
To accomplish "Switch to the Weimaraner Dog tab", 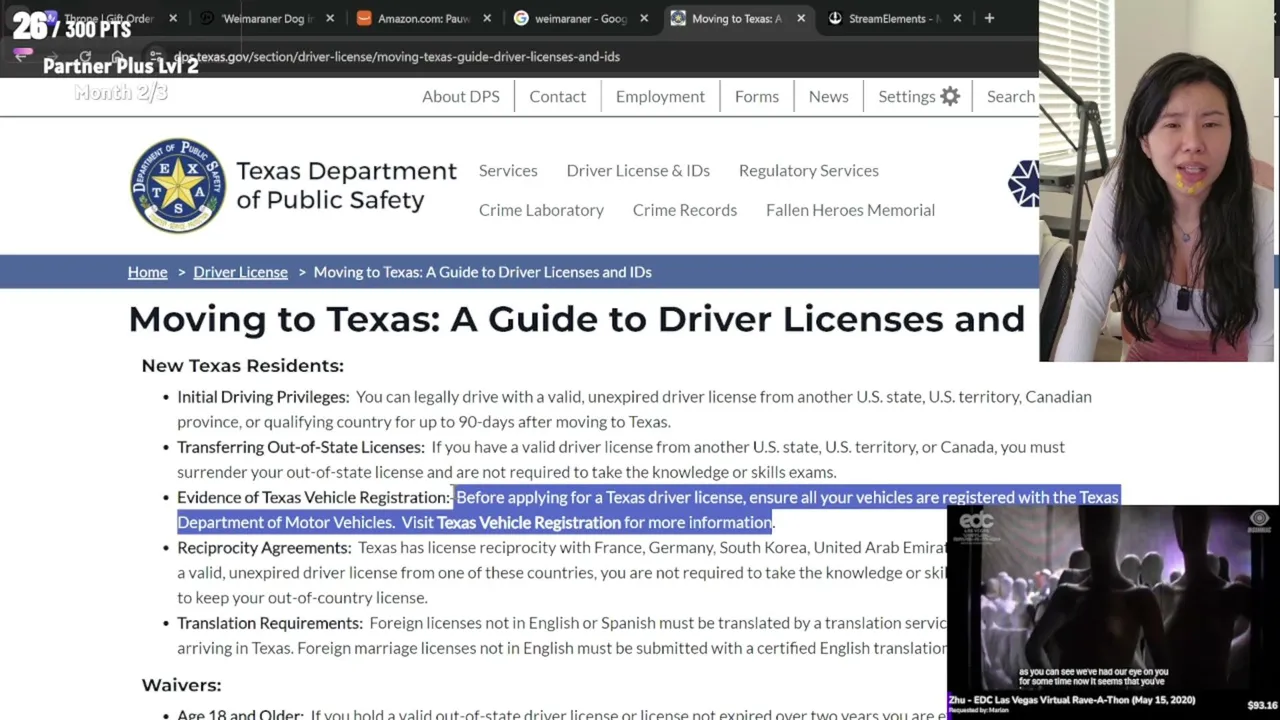I will point(267,18).
